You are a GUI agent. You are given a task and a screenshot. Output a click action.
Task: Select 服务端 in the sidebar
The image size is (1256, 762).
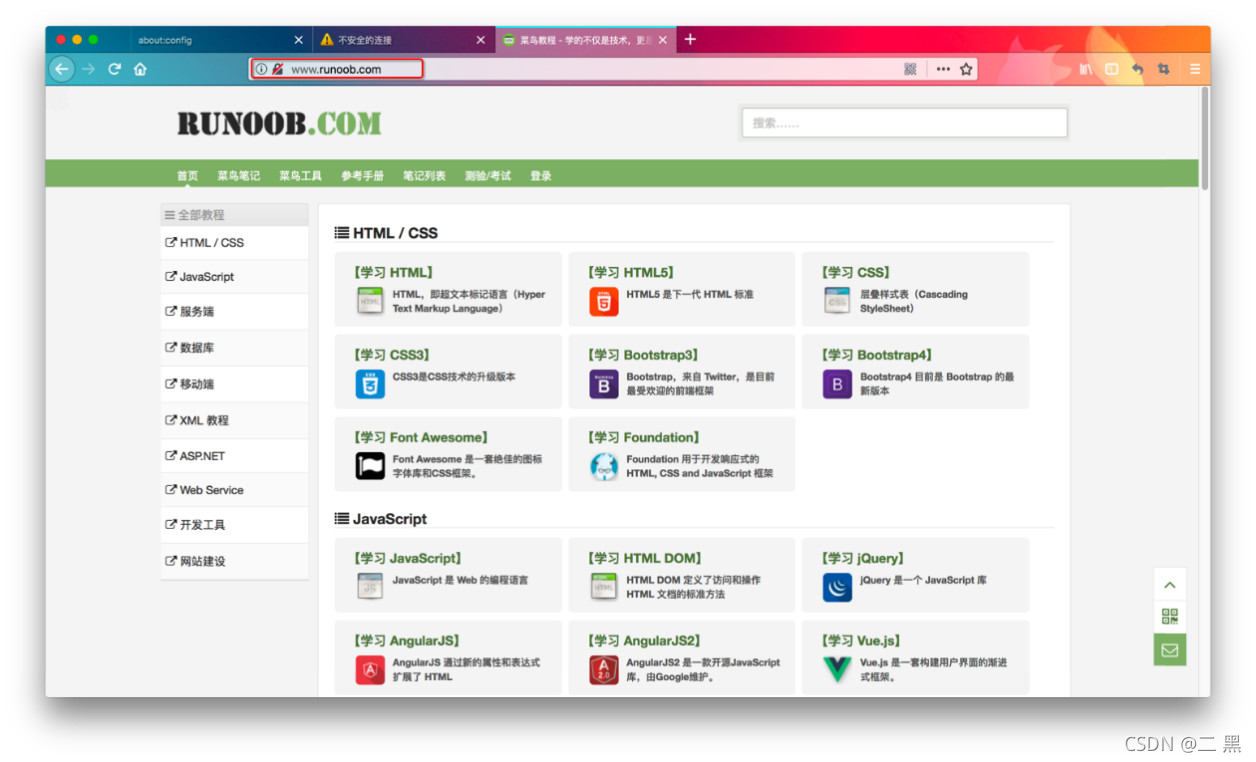point(234,312)
